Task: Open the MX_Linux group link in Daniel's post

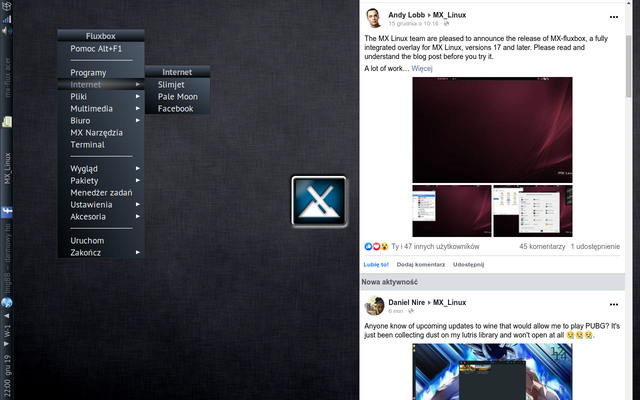Action: point(449,302)
